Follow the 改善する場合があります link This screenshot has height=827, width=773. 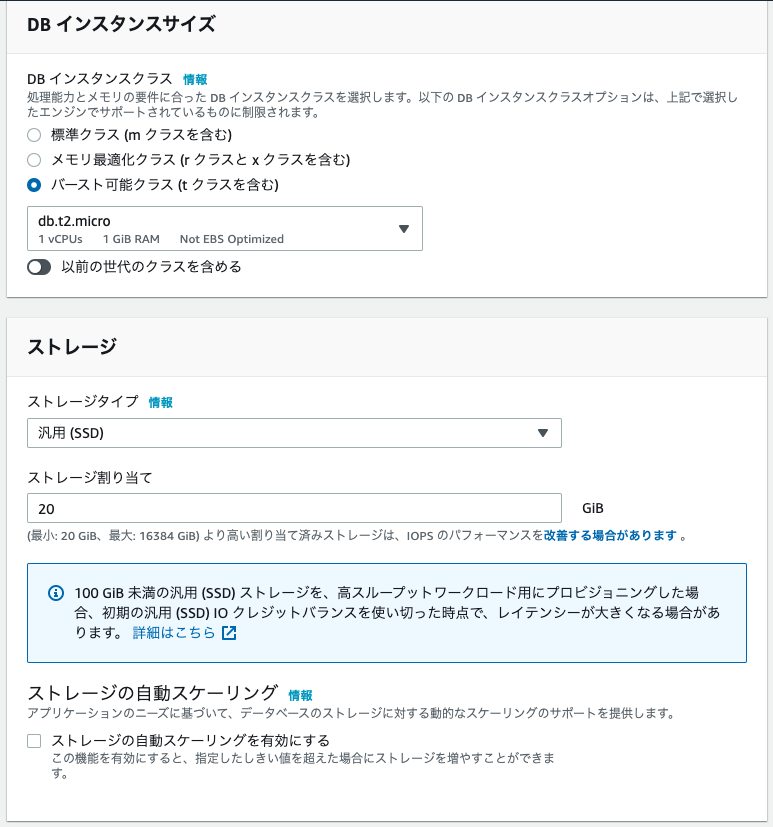pos(611,535)
